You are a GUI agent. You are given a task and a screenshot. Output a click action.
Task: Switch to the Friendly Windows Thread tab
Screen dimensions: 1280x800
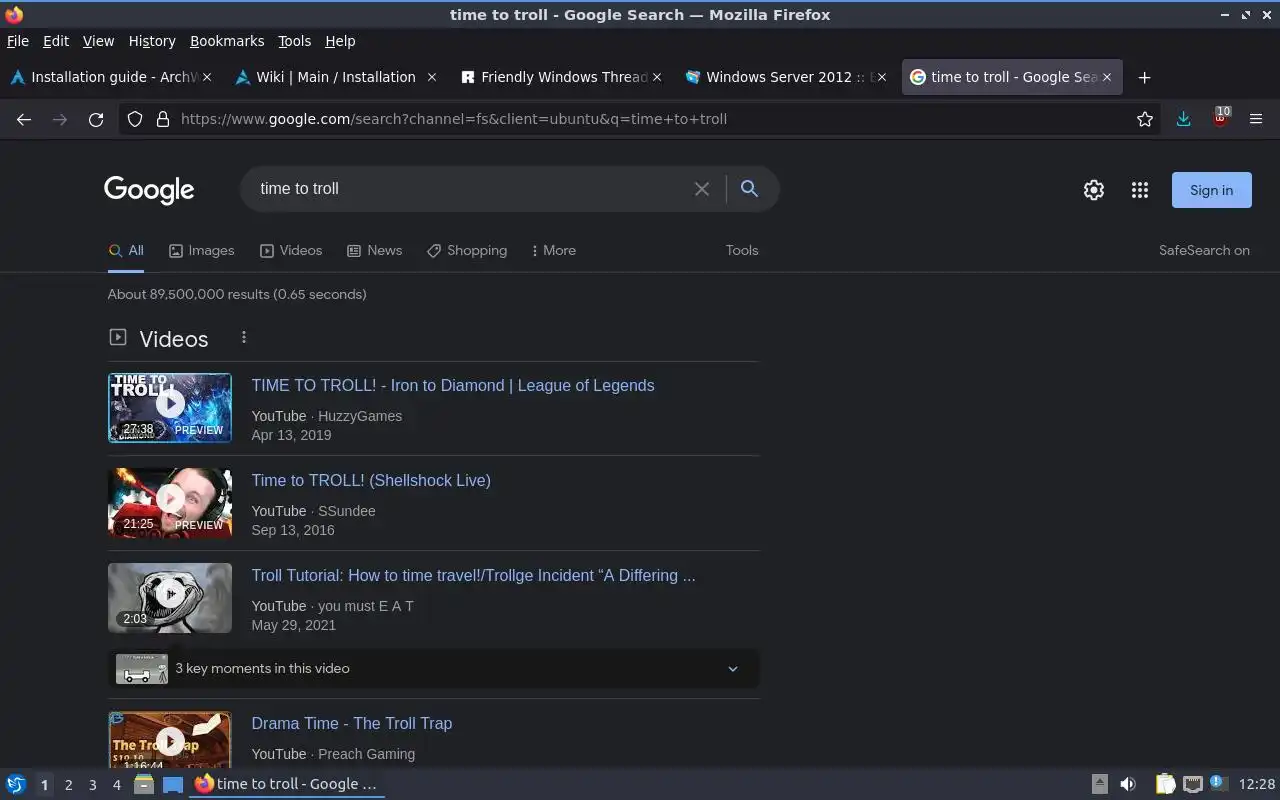[561, 77]
